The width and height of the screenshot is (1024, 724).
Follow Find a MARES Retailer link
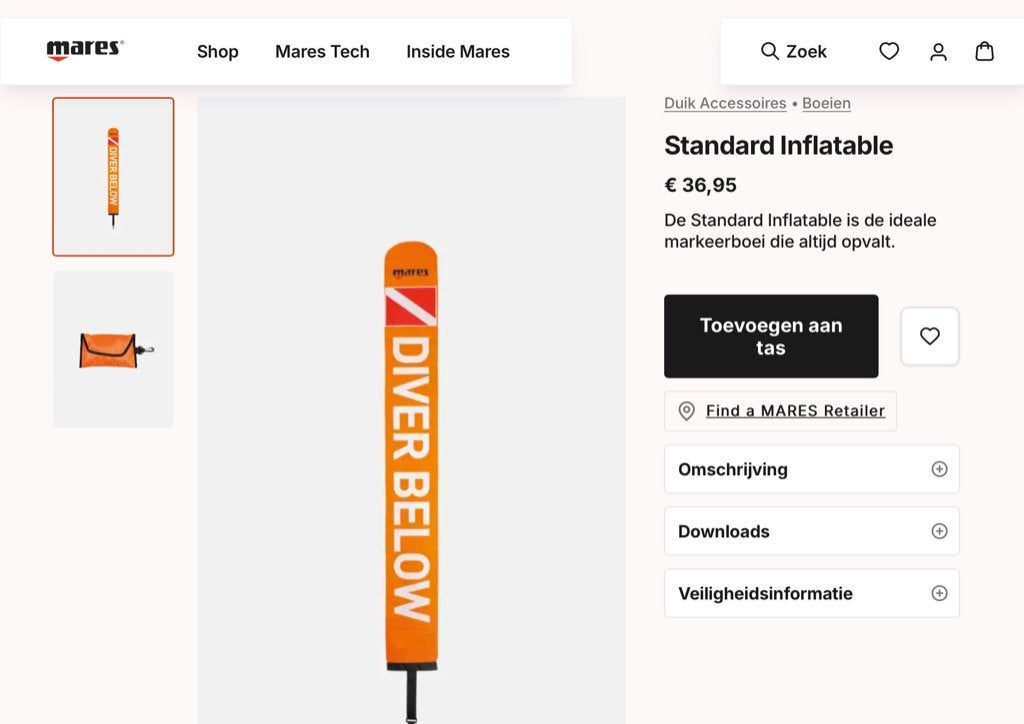795,411
